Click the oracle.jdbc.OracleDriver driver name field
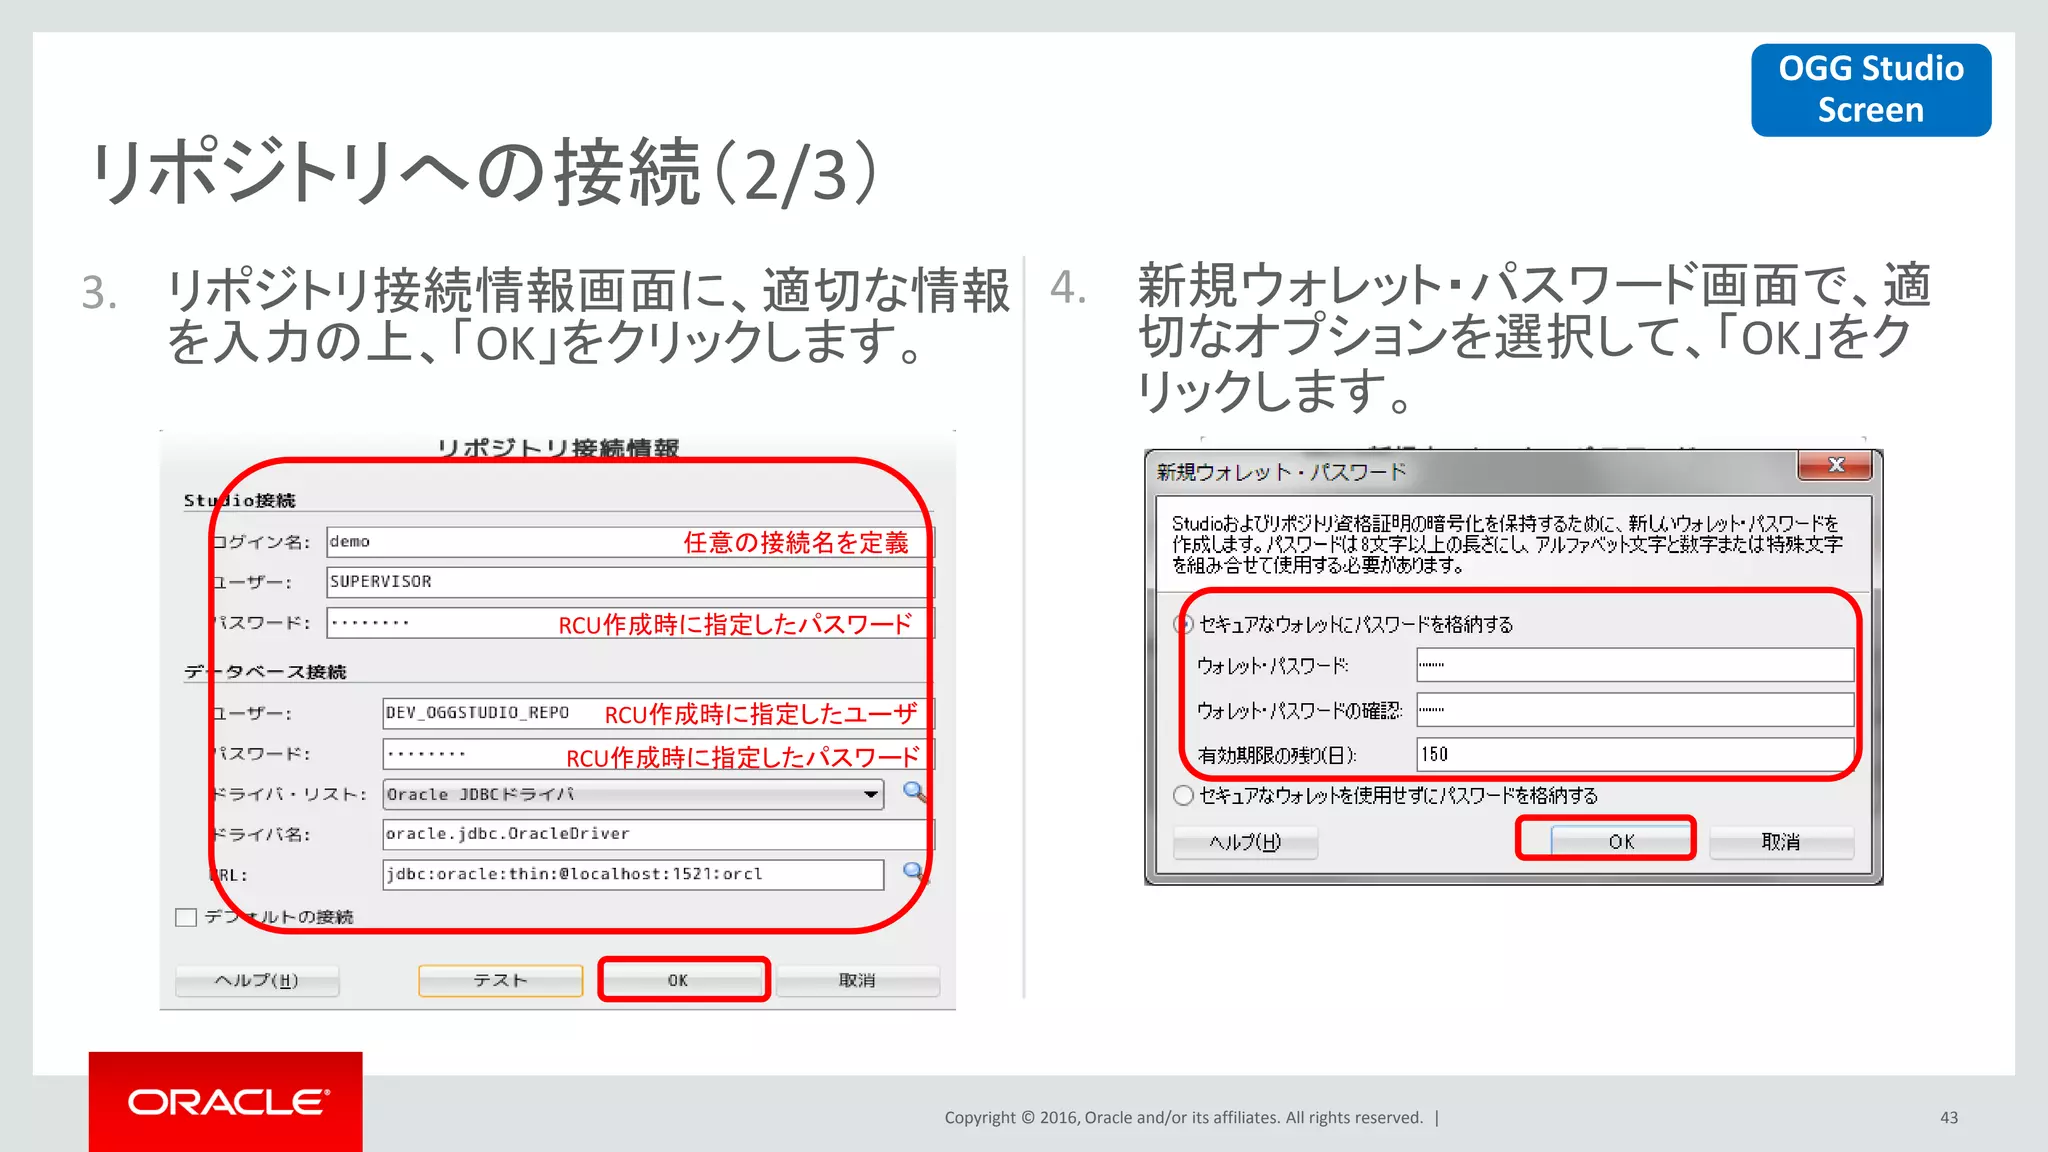 click(658, 833)
